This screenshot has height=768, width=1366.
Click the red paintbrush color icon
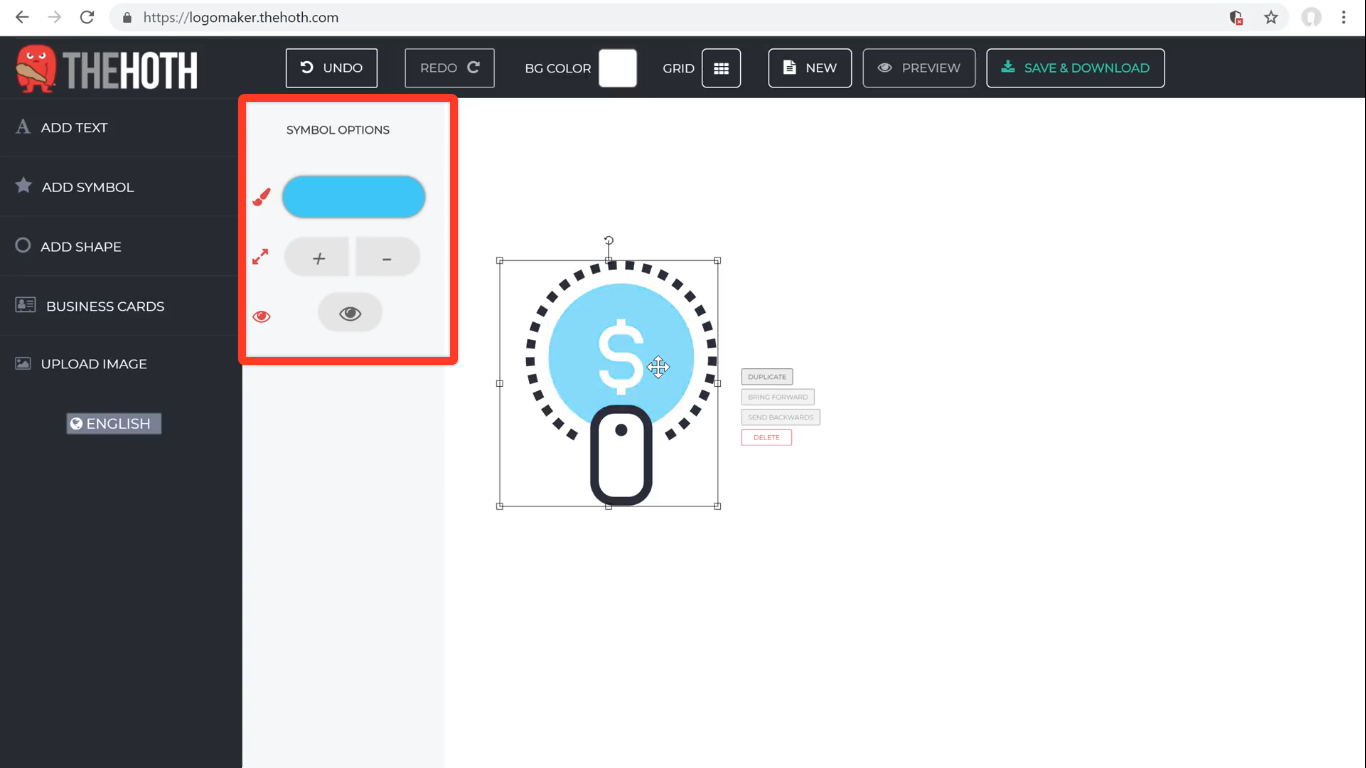[261, 197]
